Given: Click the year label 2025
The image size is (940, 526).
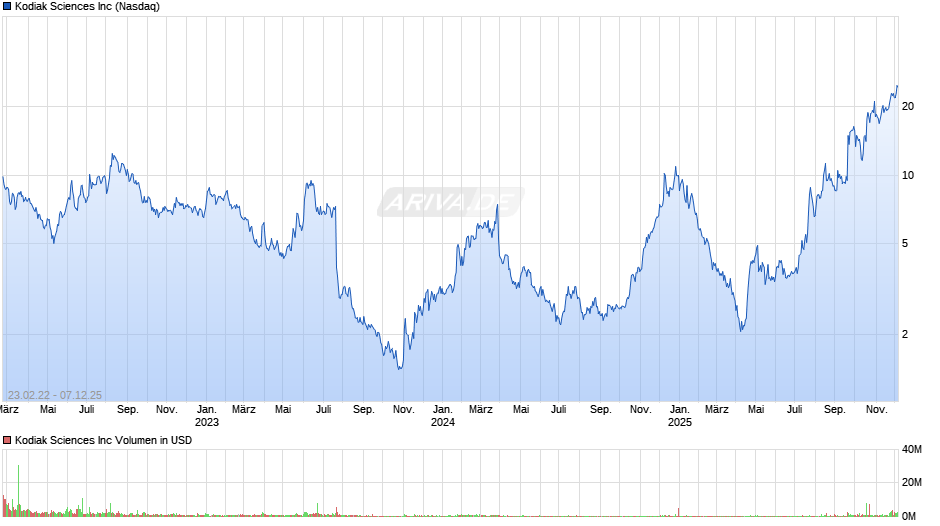Looking at the screenshot, I should [679, 422].
